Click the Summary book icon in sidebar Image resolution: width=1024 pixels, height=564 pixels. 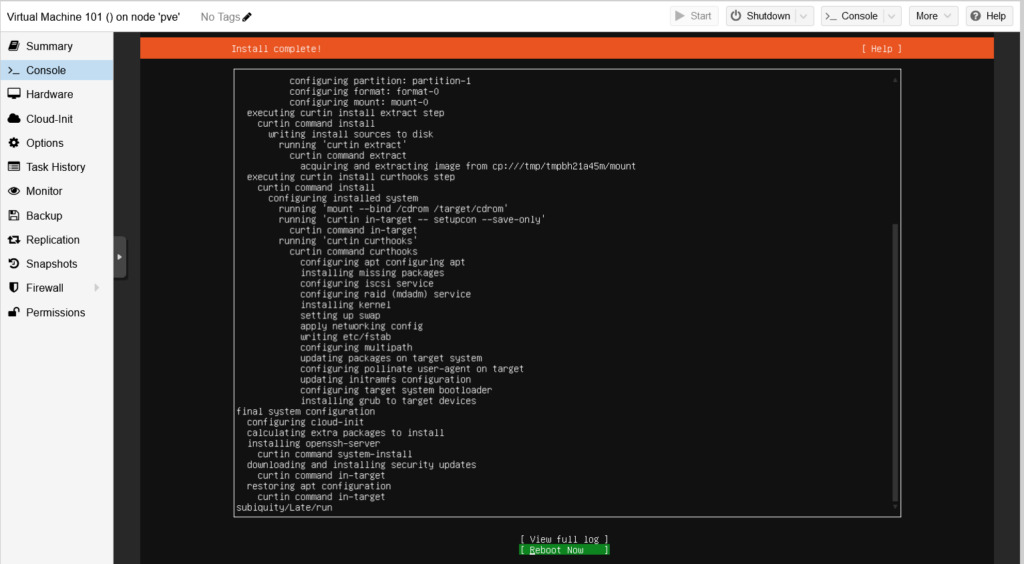[x=14, y=46]
